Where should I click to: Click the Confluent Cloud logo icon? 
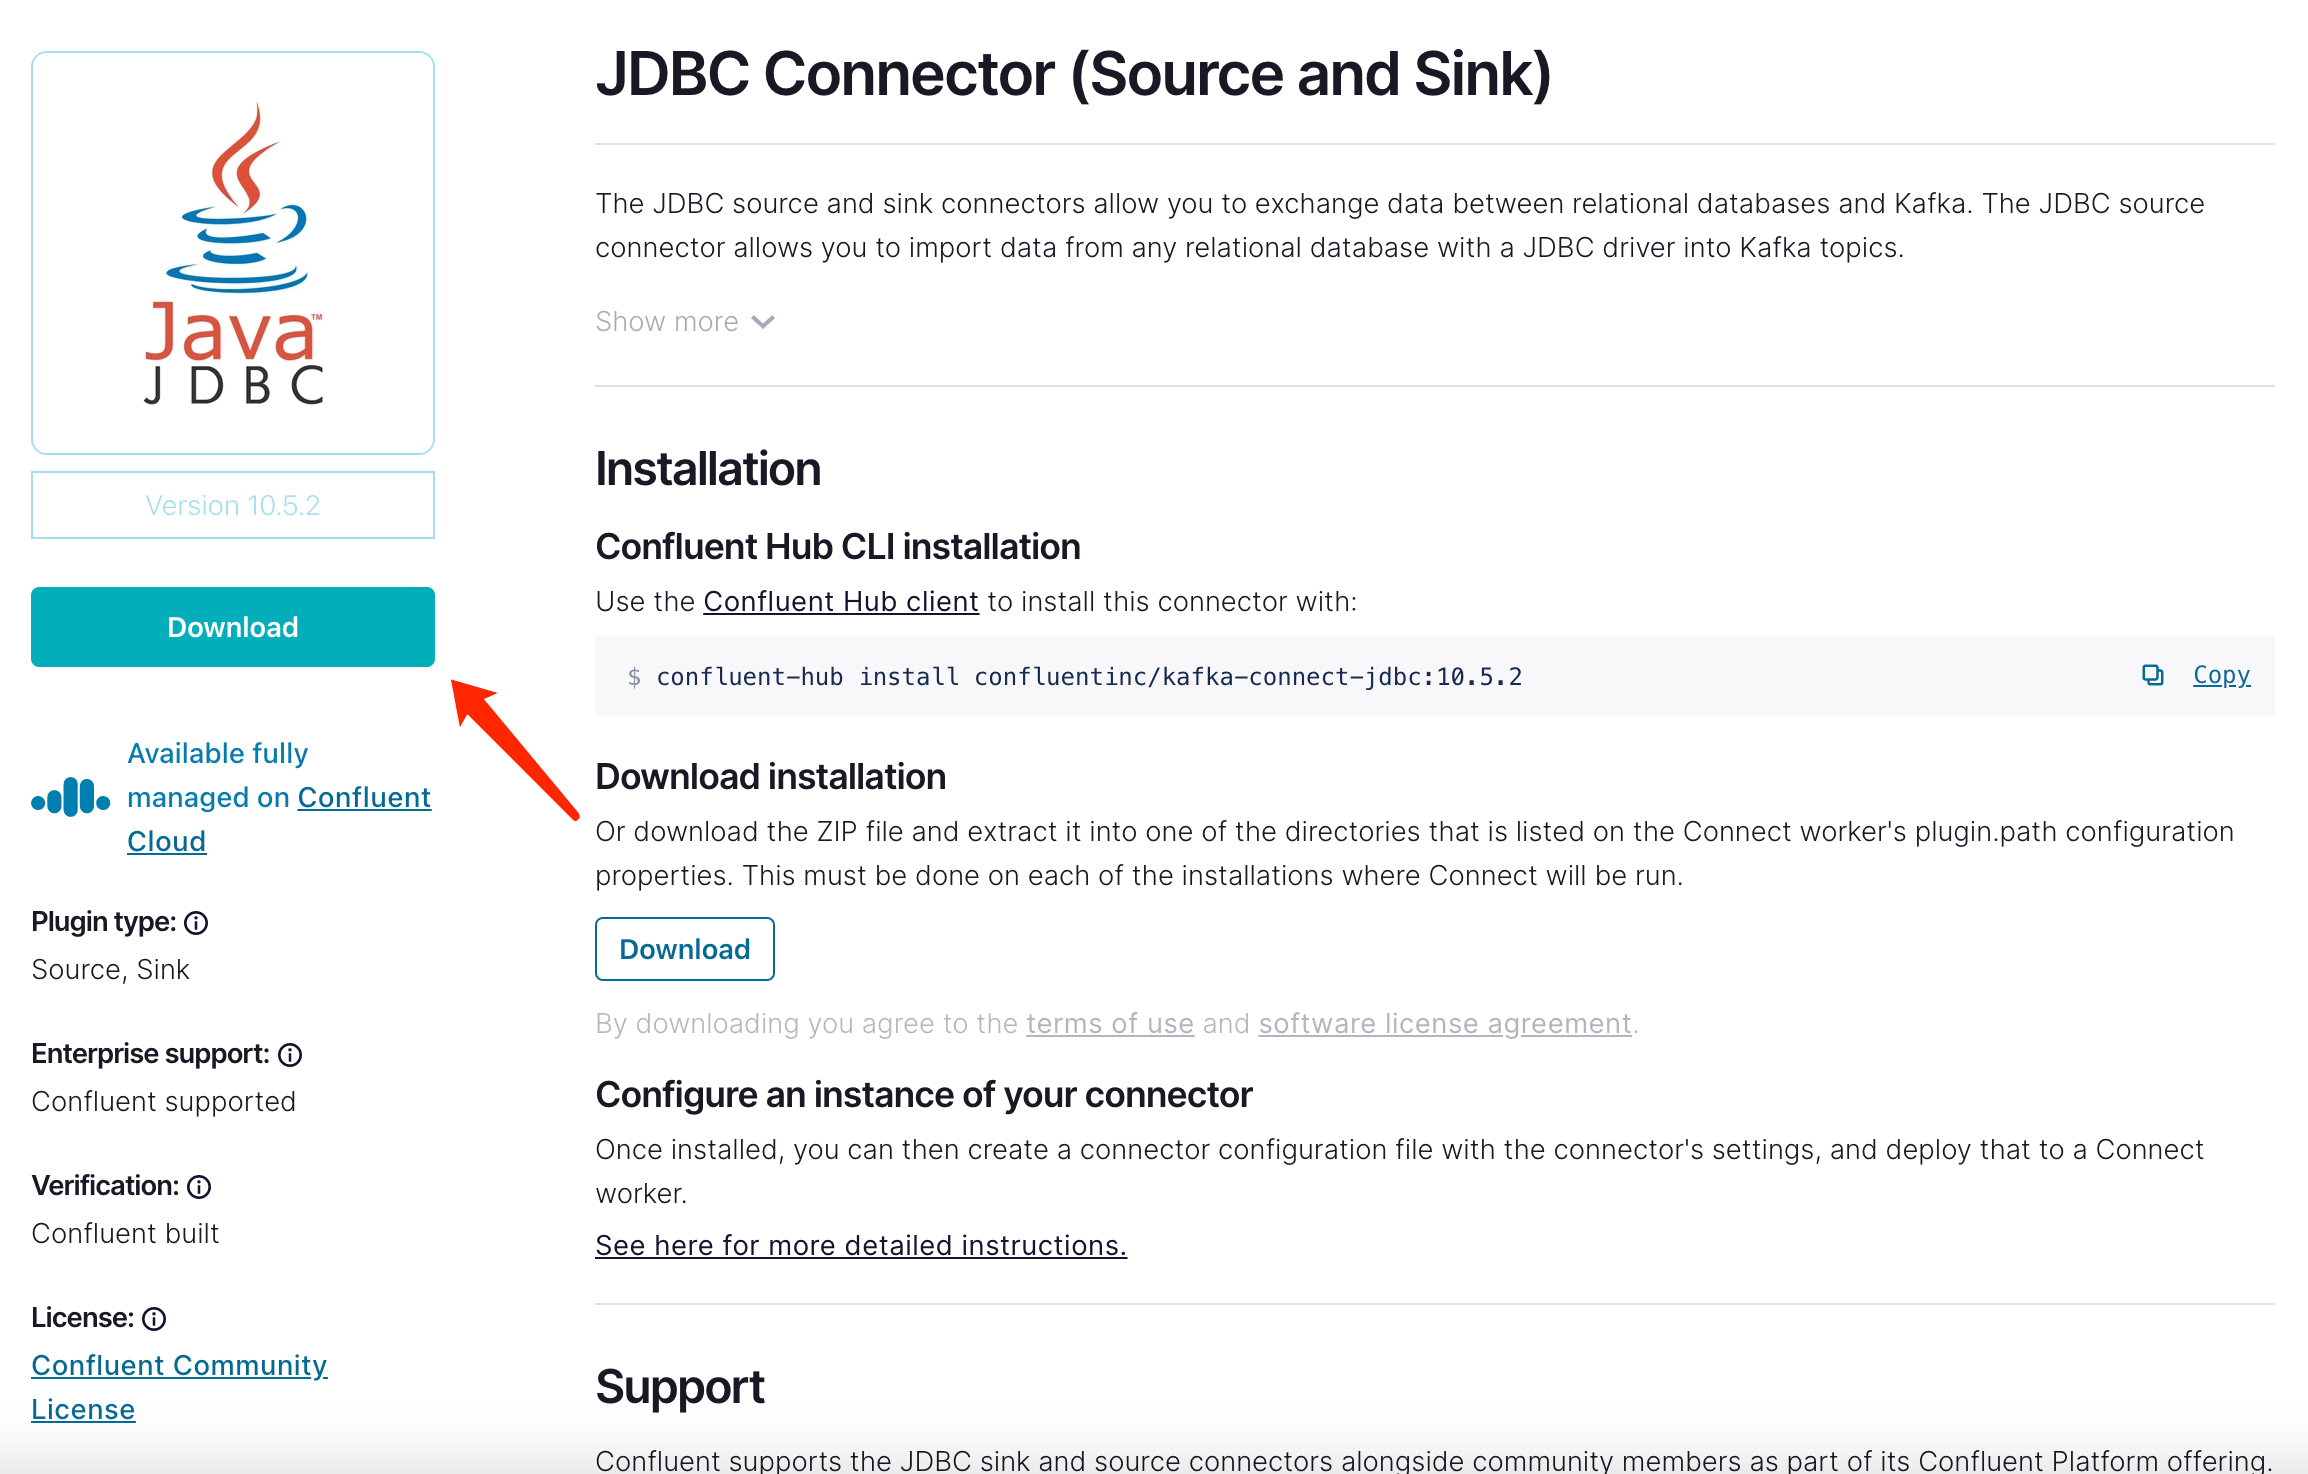69,797
